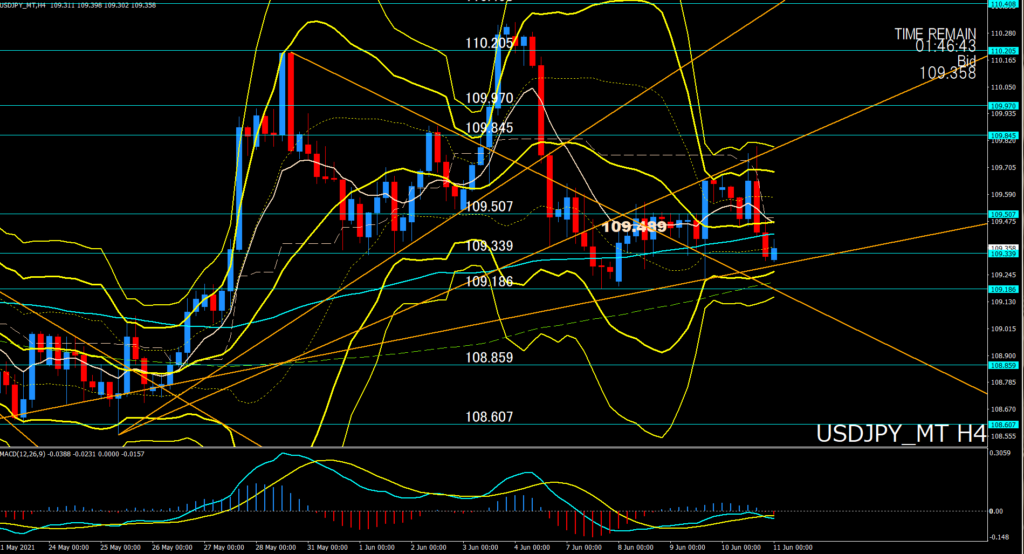1024x554 pixels.
Task: Click the 9 Jun 00:00 date label
Action: click(x=687, y=547)
